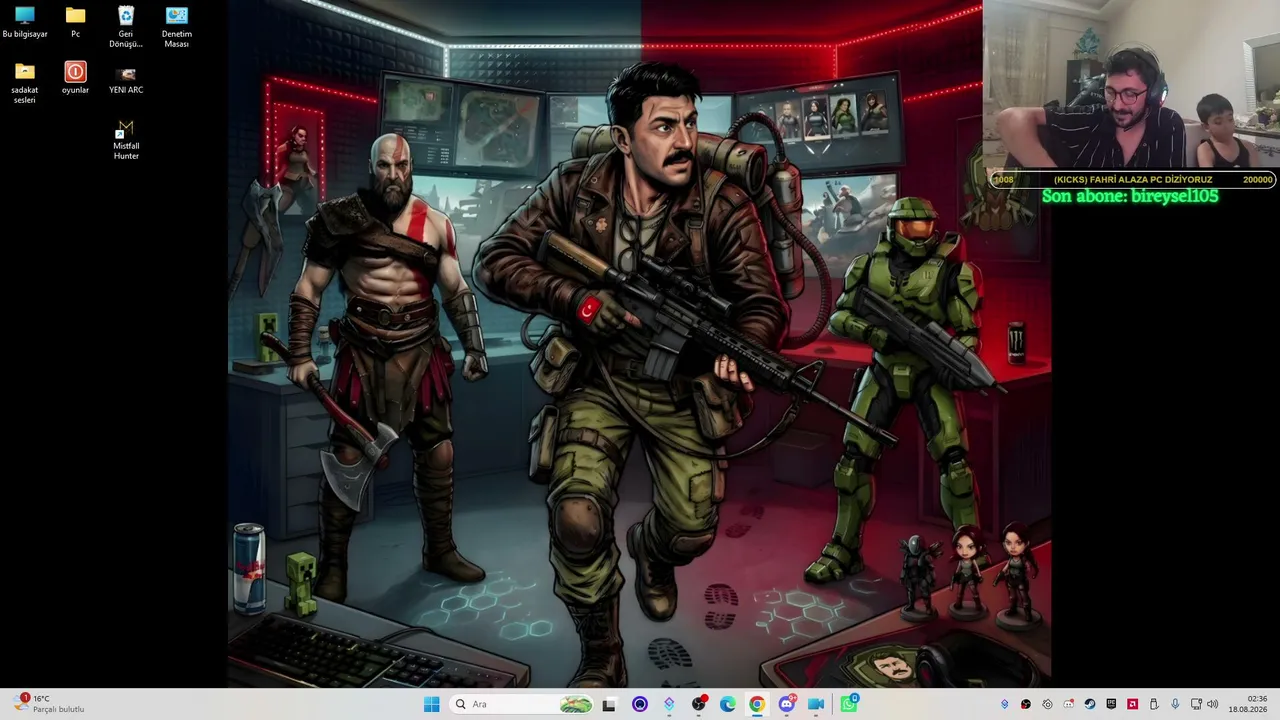Select the Geri Dönüşüm recycle bin icon
The width and height of the screenshot is (1280, 720).
(126, 27)
